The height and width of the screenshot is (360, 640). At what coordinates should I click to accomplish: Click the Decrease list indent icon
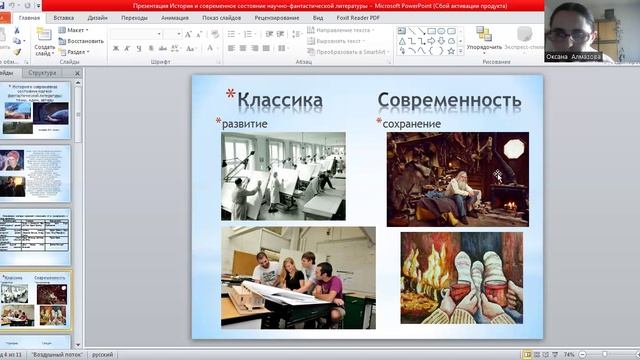click(269, 34)
